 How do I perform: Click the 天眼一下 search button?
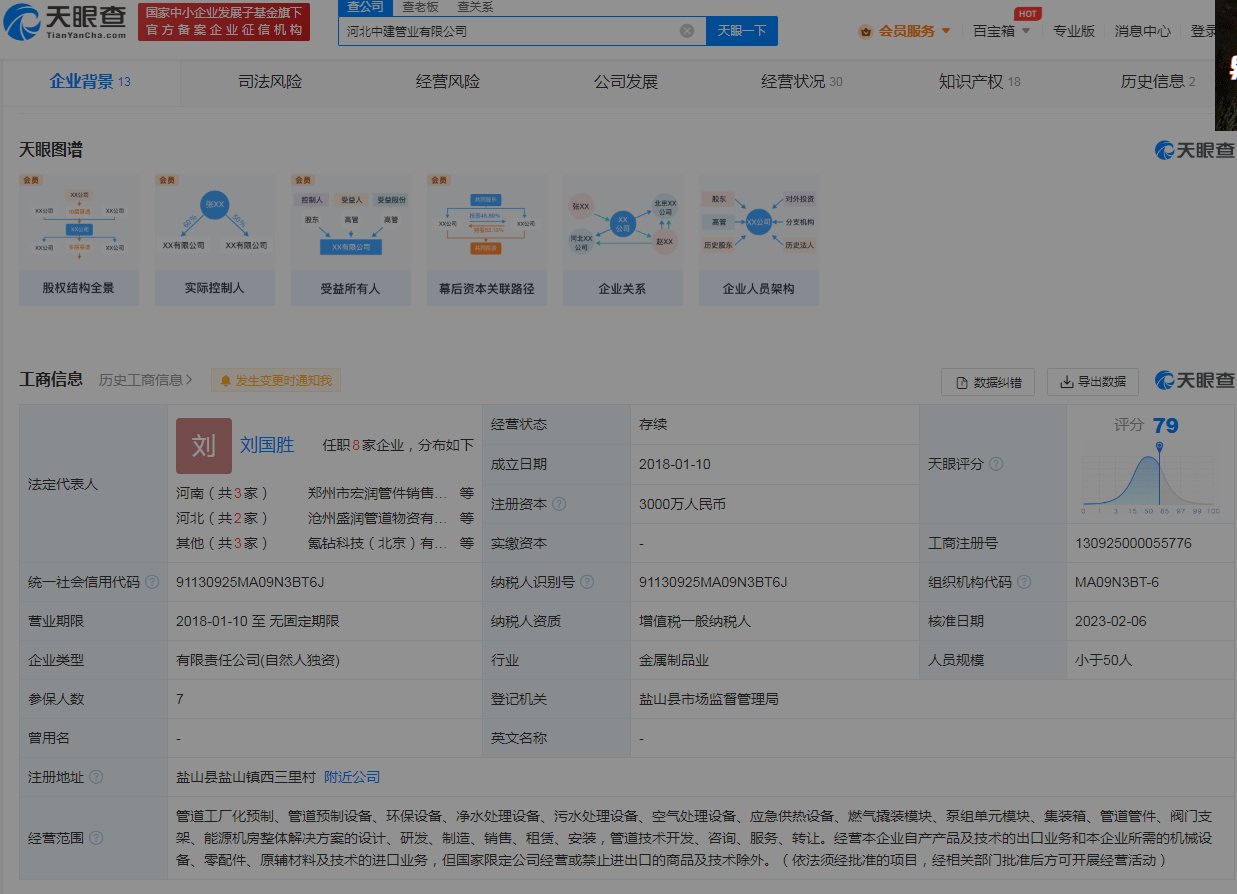tap(742, 31)
